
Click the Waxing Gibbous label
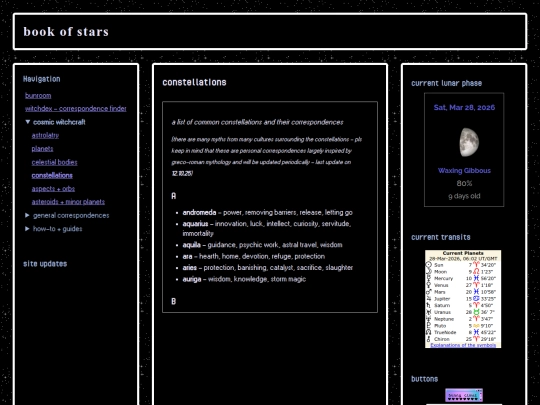click(x=464, y=170)
